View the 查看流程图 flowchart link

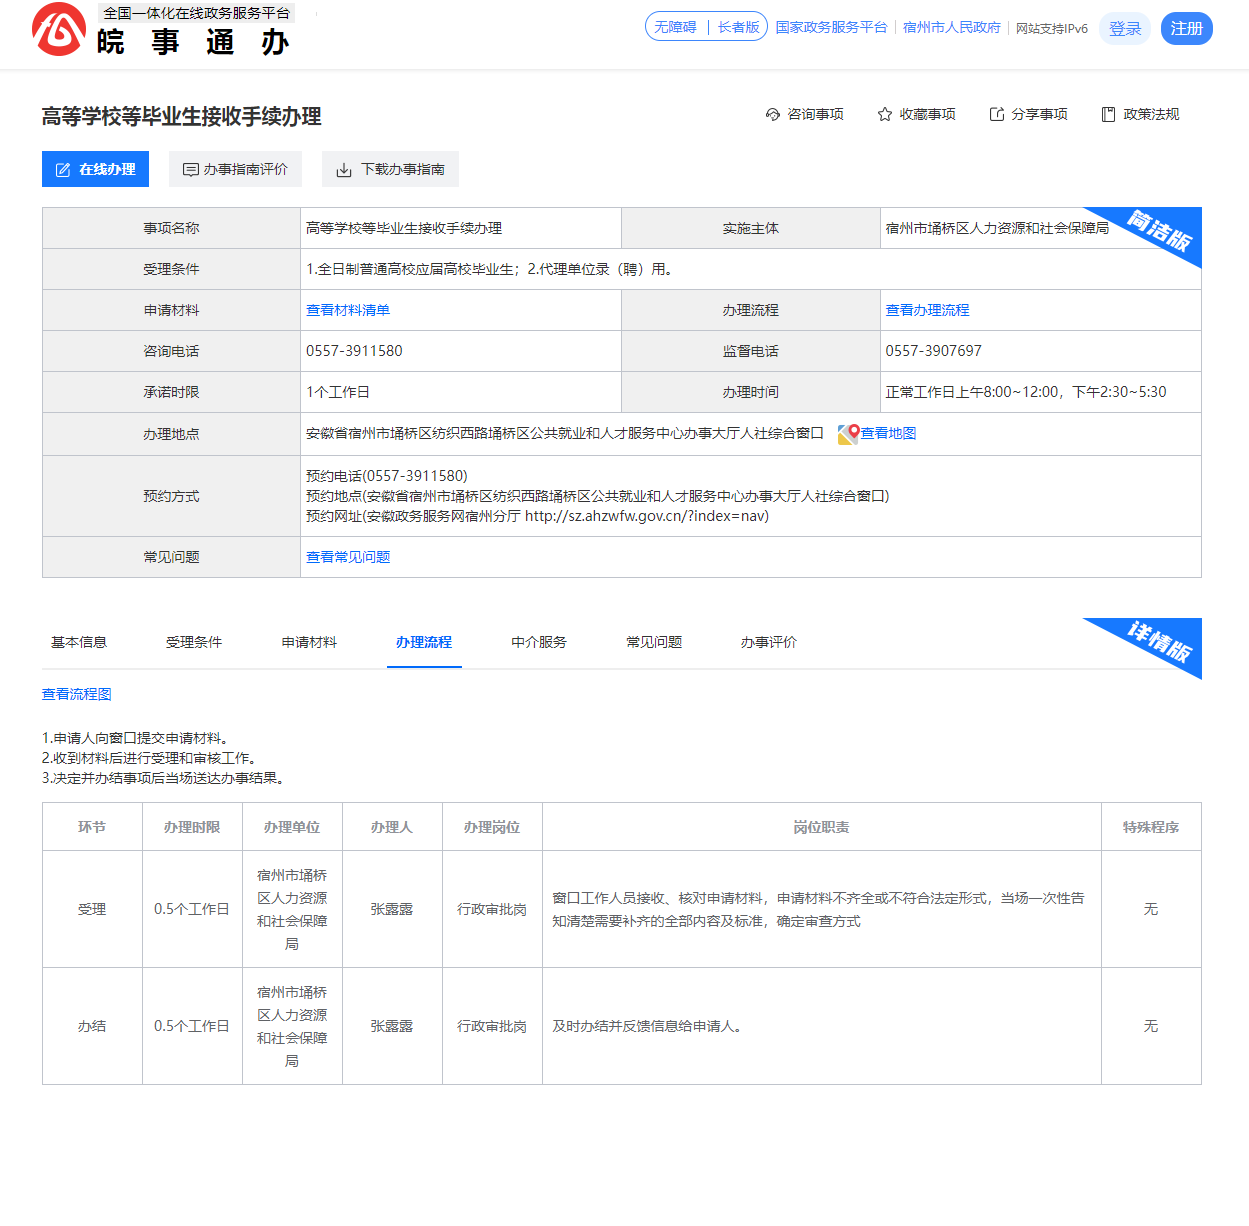pyautogui.click(x=77, y=694)
